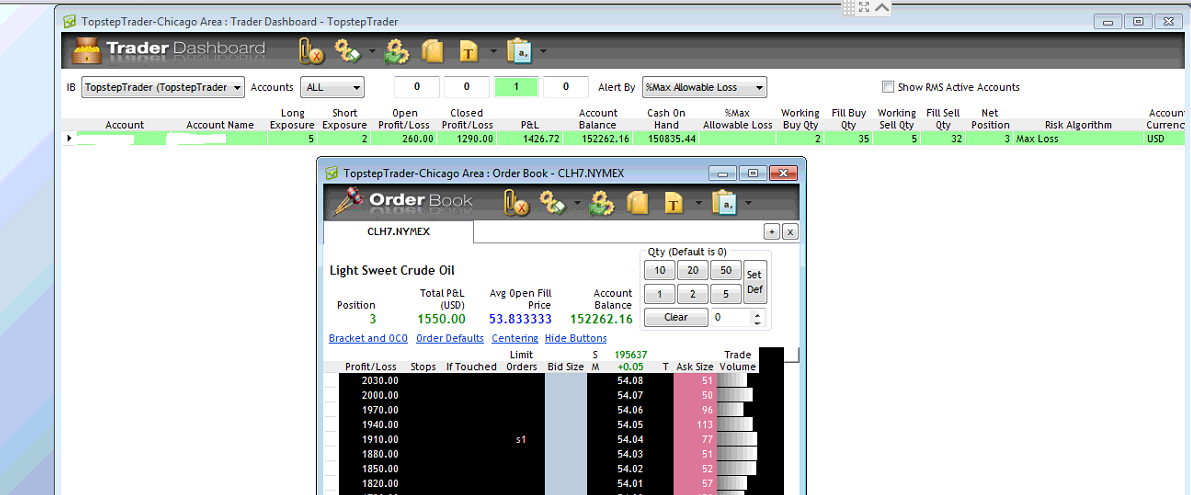Screen dimensions: 1191x495
Task: Click the gears with money icon in Trader Dashboard
Action: pyautogui.click(x=349, y=52)
